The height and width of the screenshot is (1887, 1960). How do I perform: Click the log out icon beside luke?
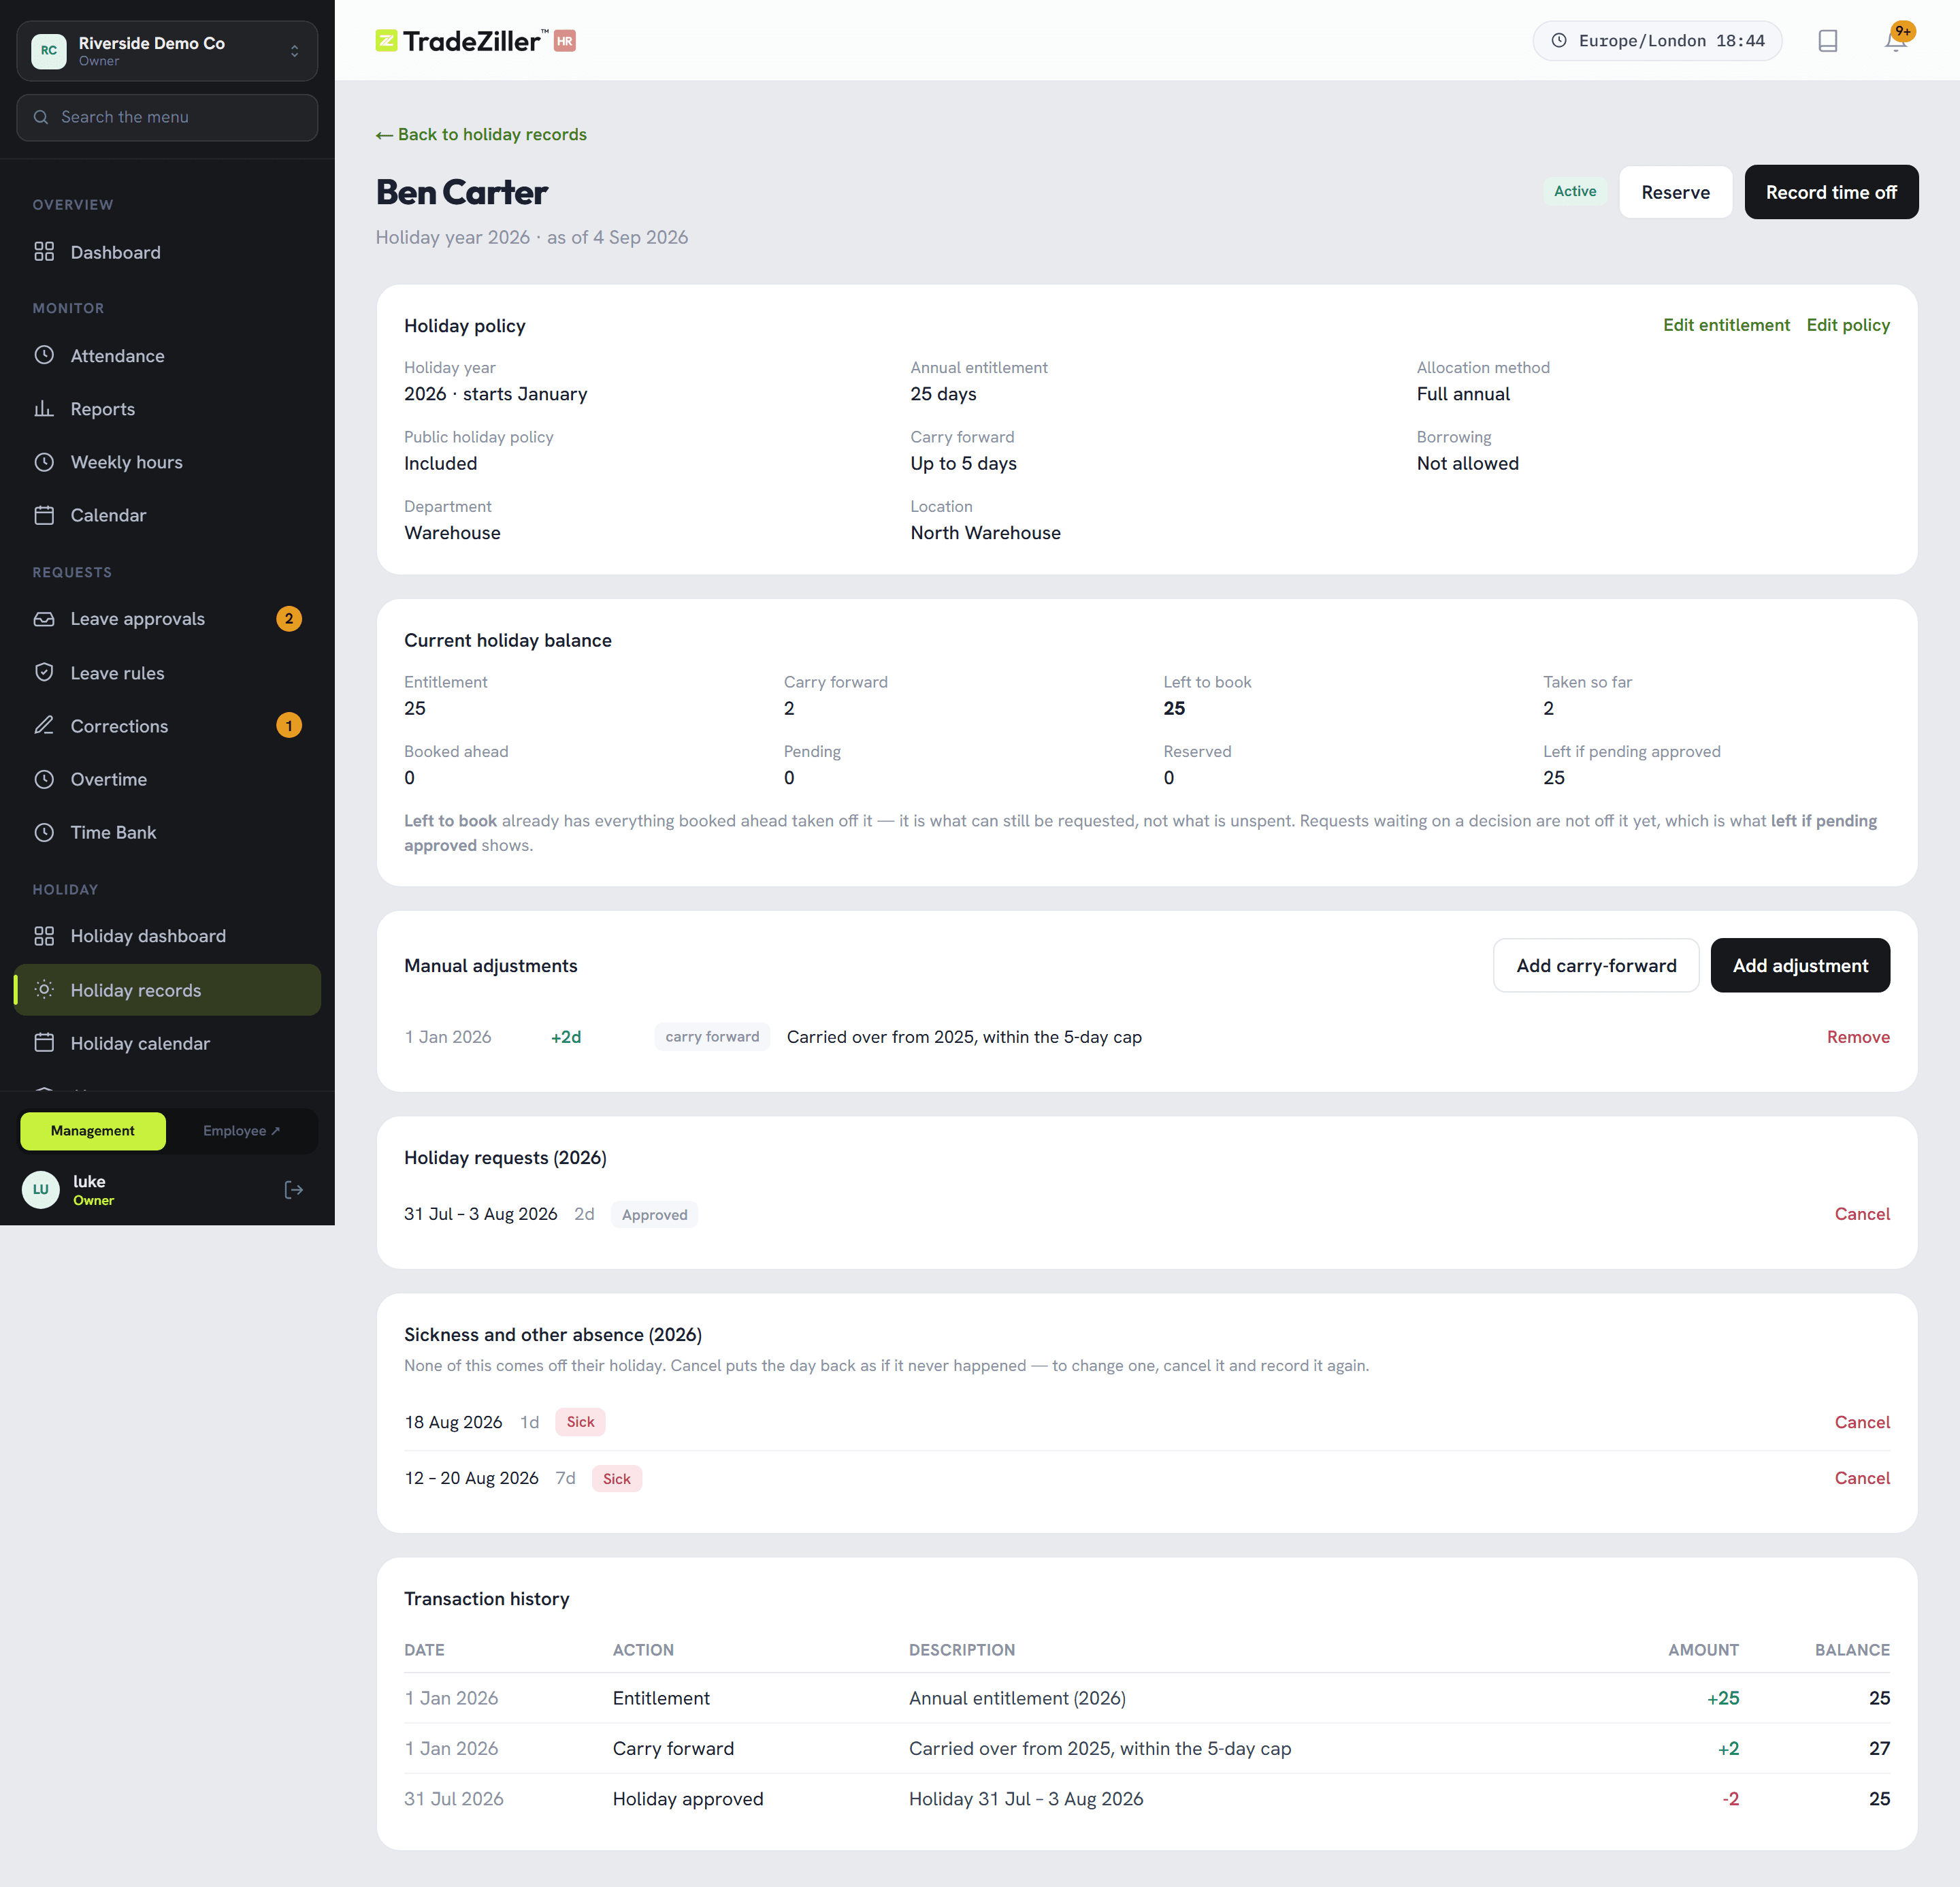pos(293,1189)
